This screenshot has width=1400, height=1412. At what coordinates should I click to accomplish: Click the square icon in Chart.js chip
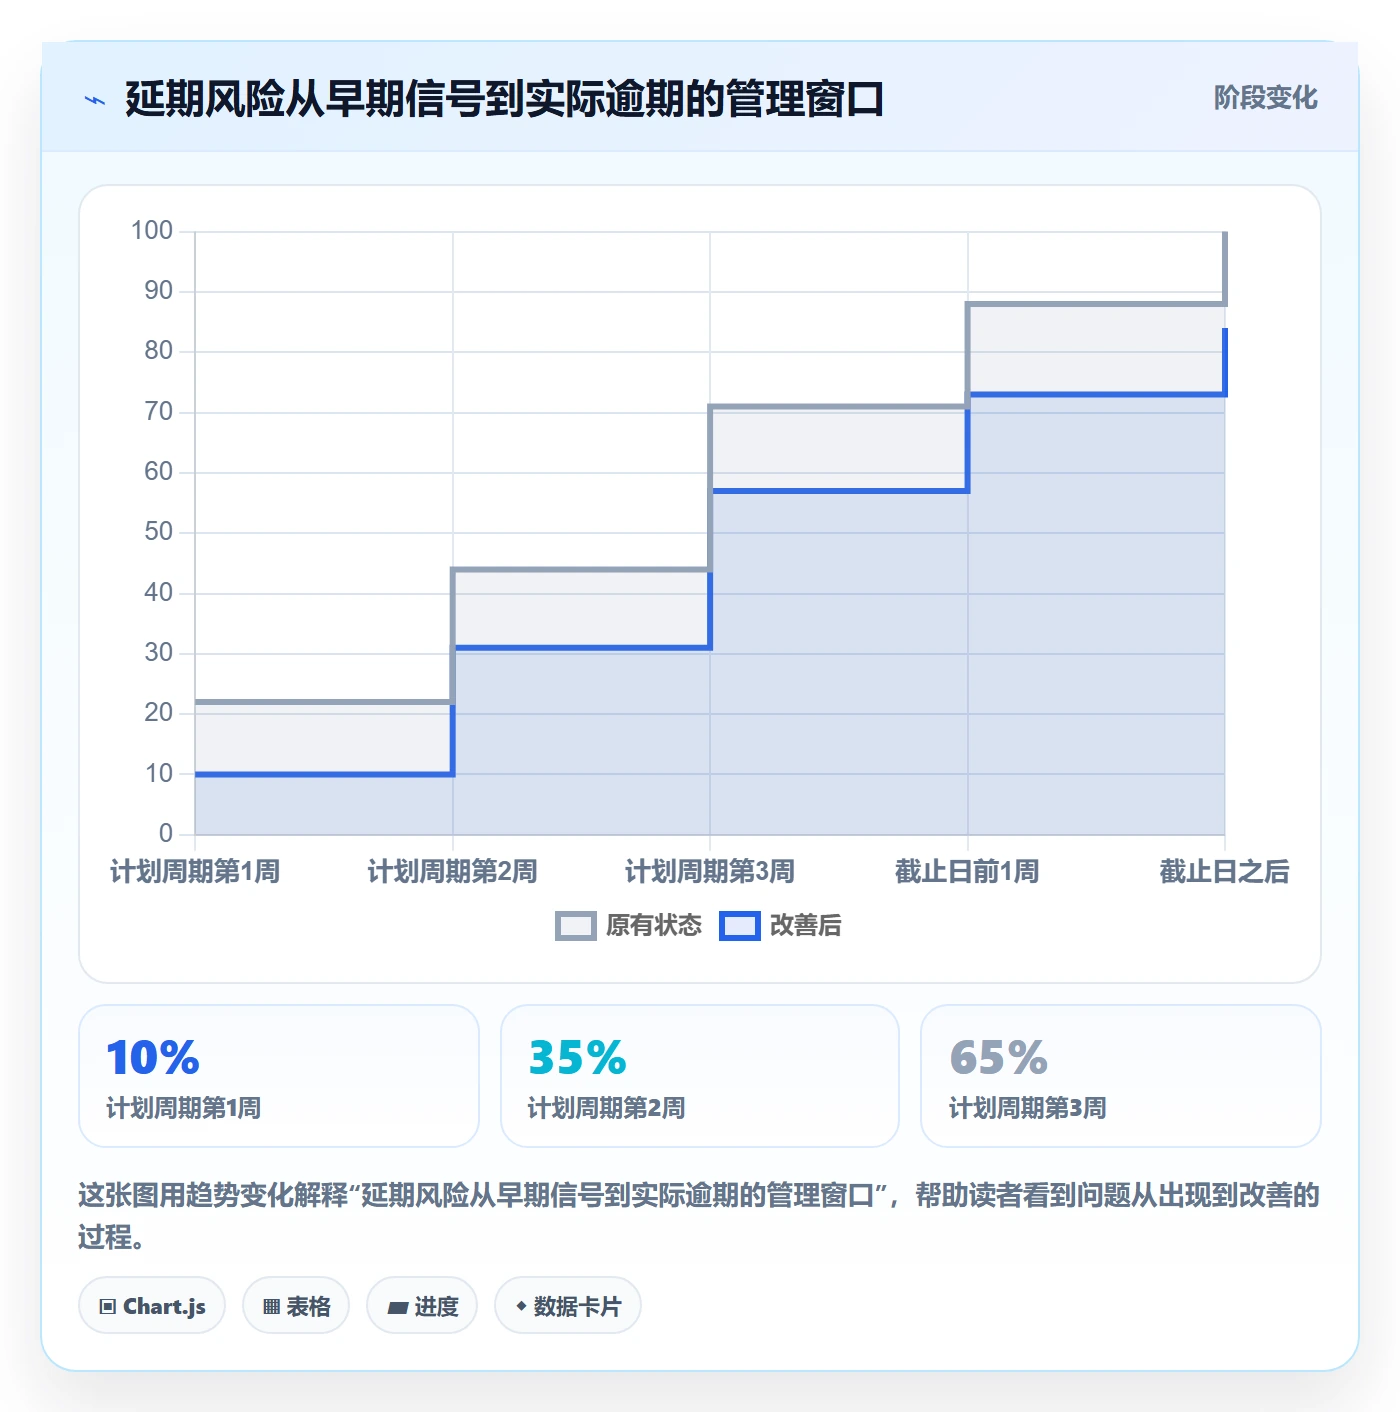tap(108, 1306)
